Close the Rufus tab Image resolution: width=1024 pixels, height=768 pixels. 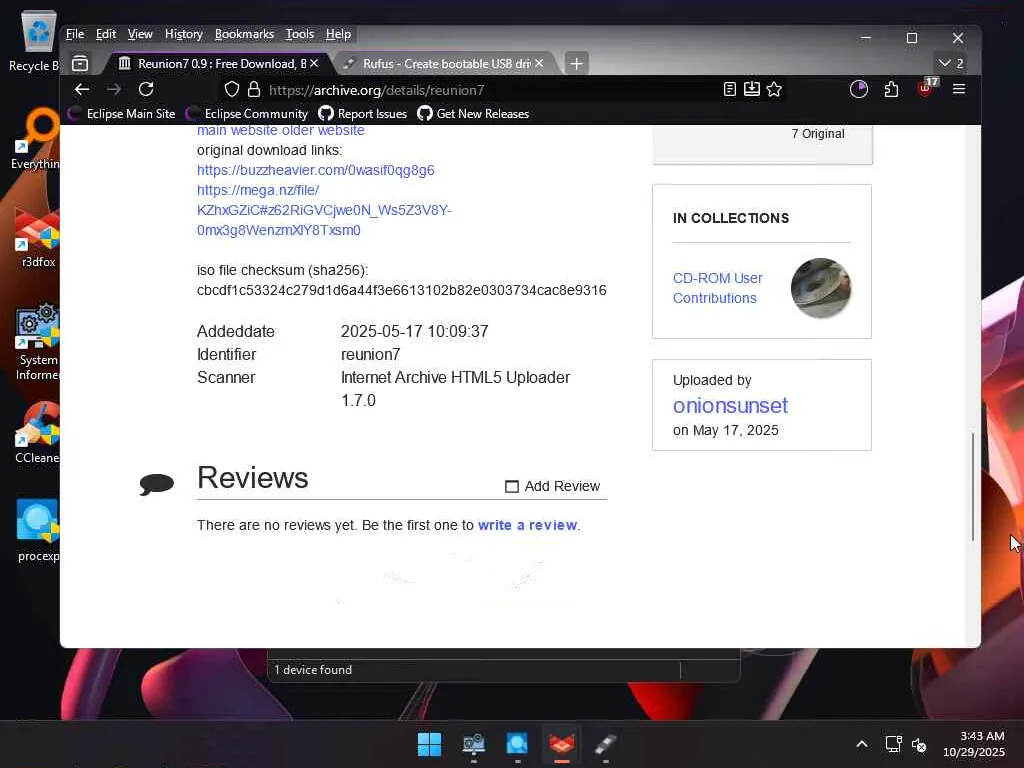539,63
